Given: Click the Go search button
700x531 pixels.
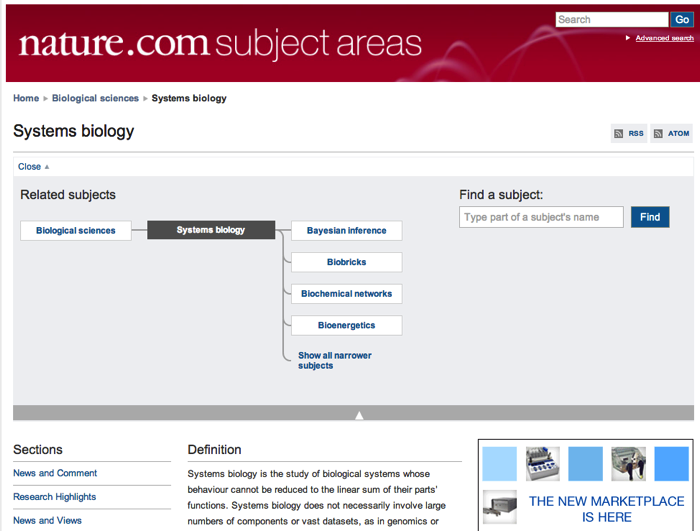Looking at the screenshot, I should (x=681, y=20).
